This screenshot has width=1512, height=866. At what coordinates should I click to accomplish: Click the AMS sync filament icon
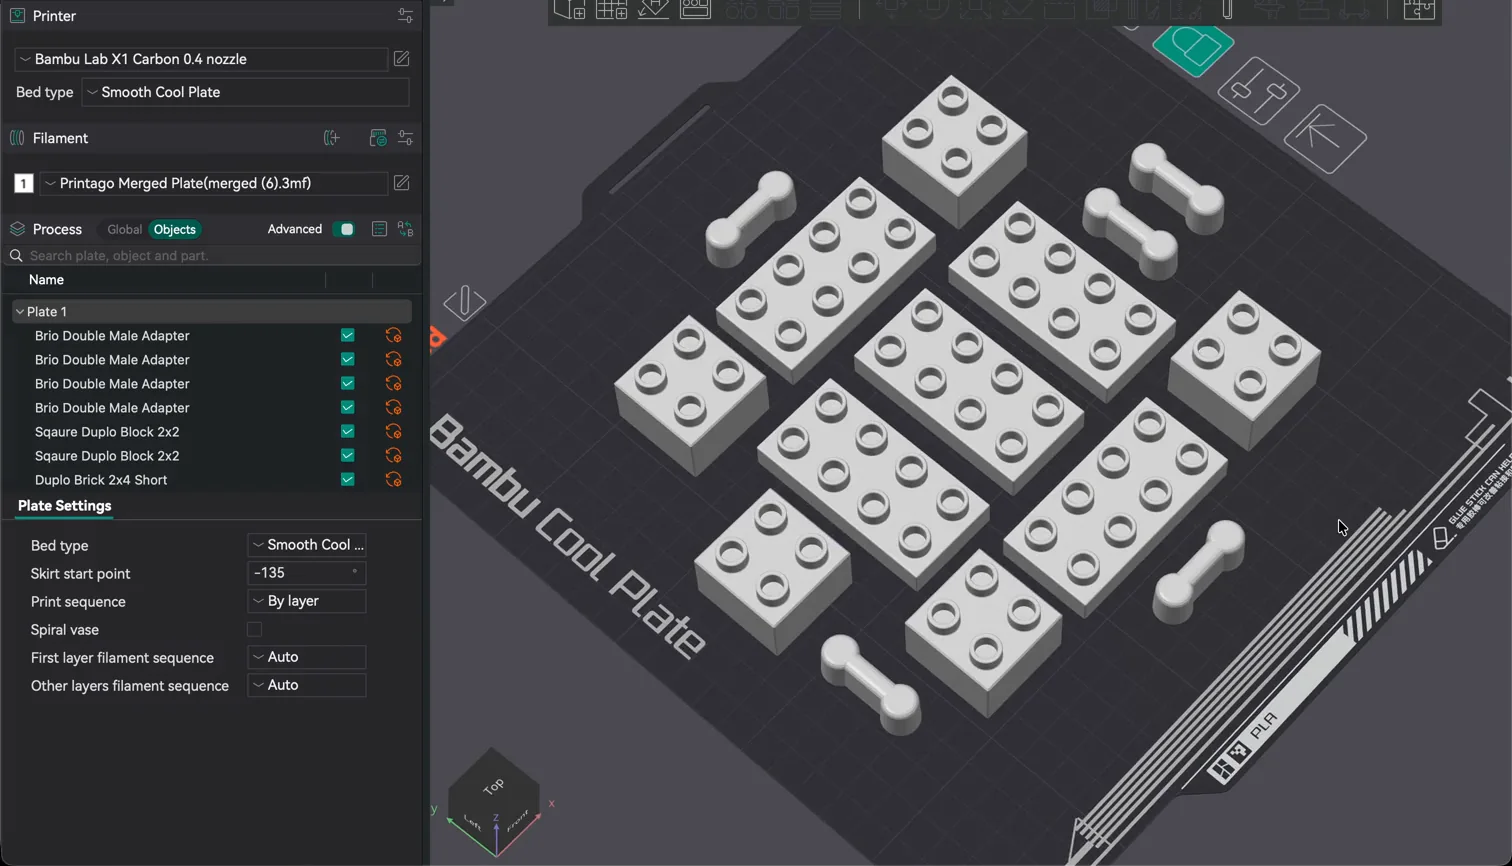click(x=377, y=138)
